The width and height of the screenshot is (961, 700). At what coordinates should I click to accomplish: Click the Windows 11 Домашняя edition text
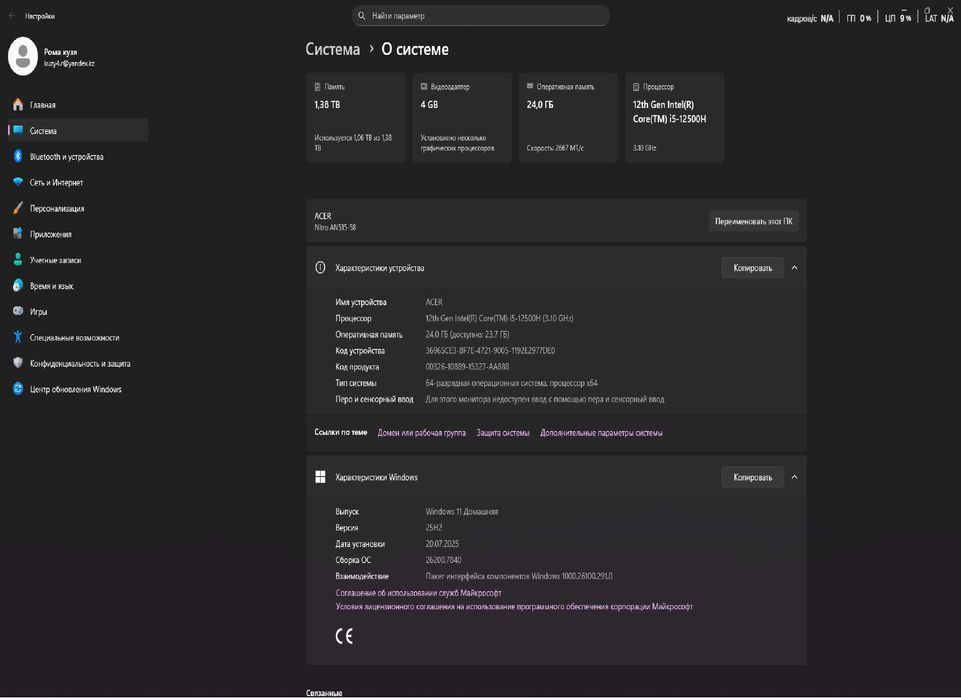pos(462,511)
